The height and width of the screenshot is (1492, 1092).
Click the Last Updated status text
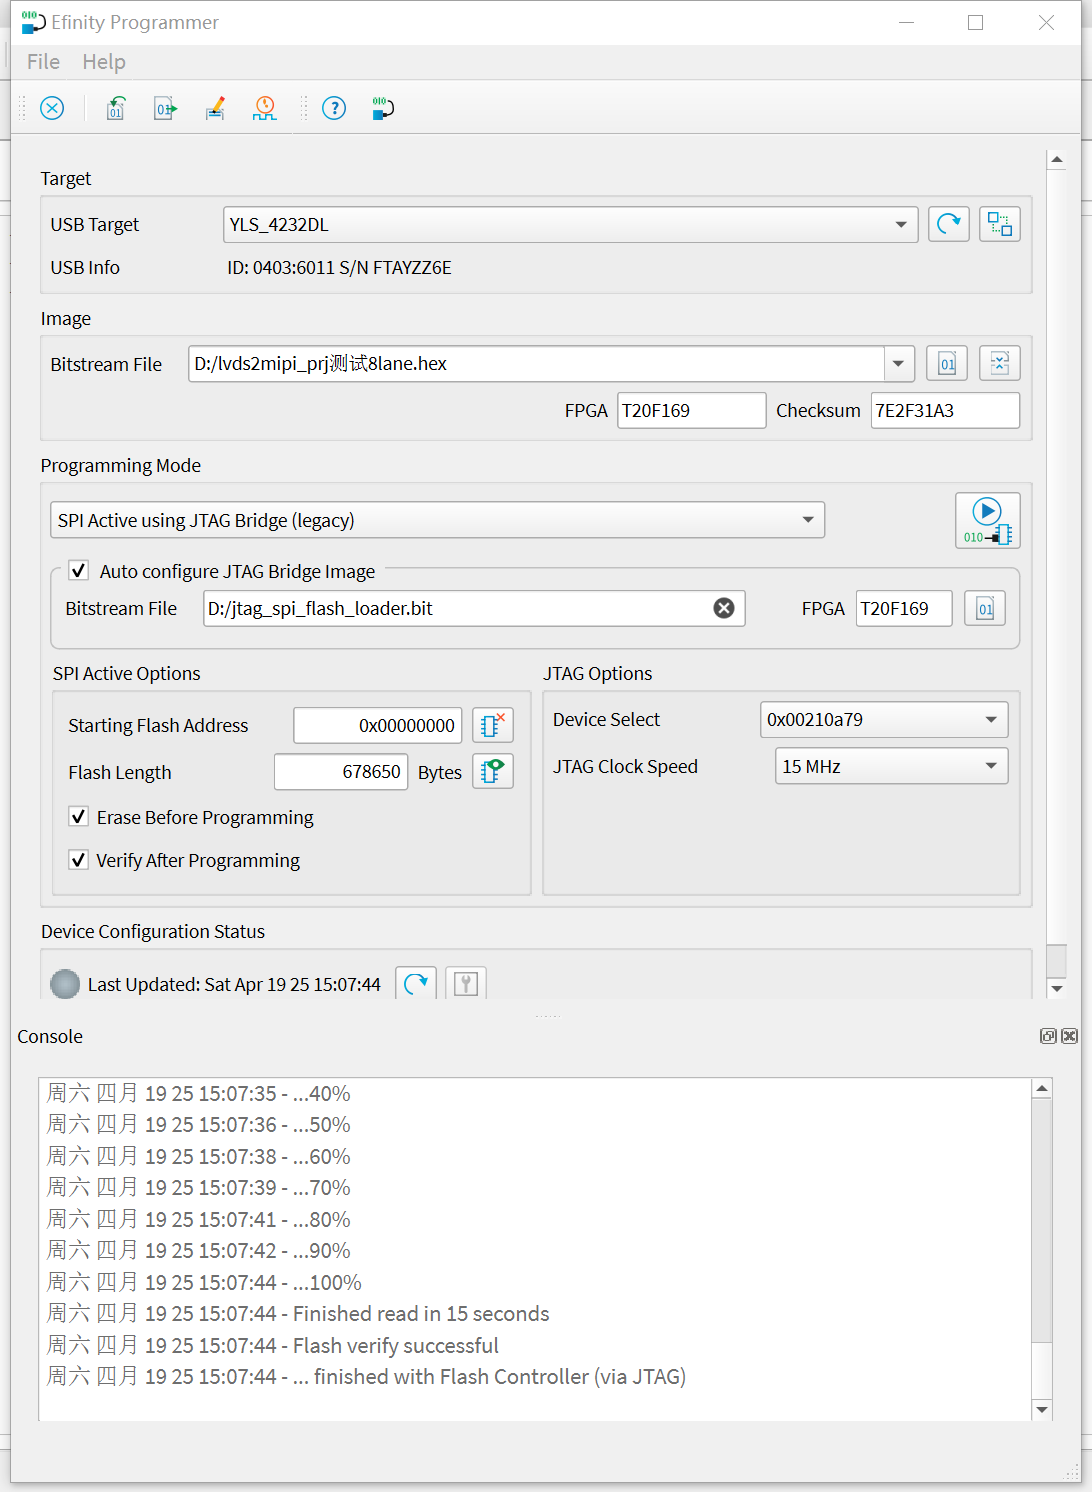tap(234, 984)
